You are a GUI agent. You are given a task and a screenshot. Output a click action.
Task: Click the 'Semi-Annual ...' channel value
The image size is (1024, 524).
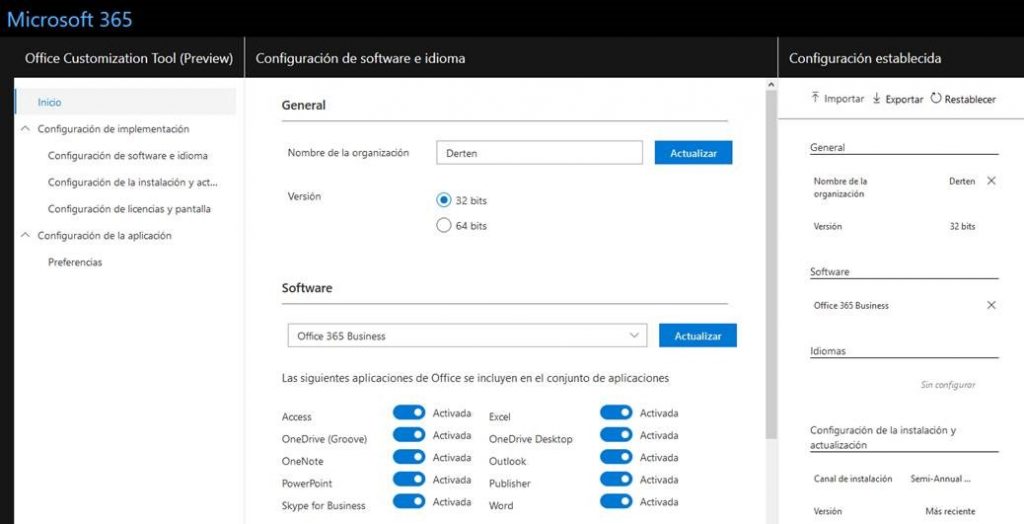[x=940, y=479]
